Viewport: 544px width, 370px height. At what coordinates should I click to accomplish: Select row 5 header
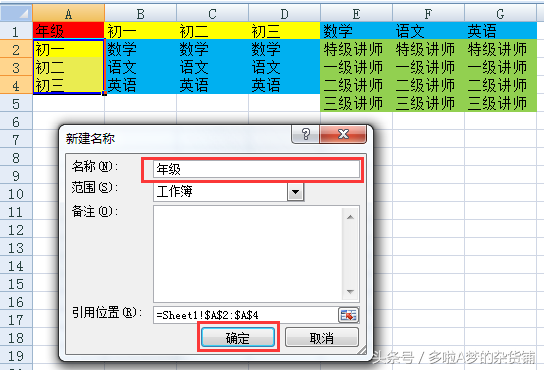16,103
